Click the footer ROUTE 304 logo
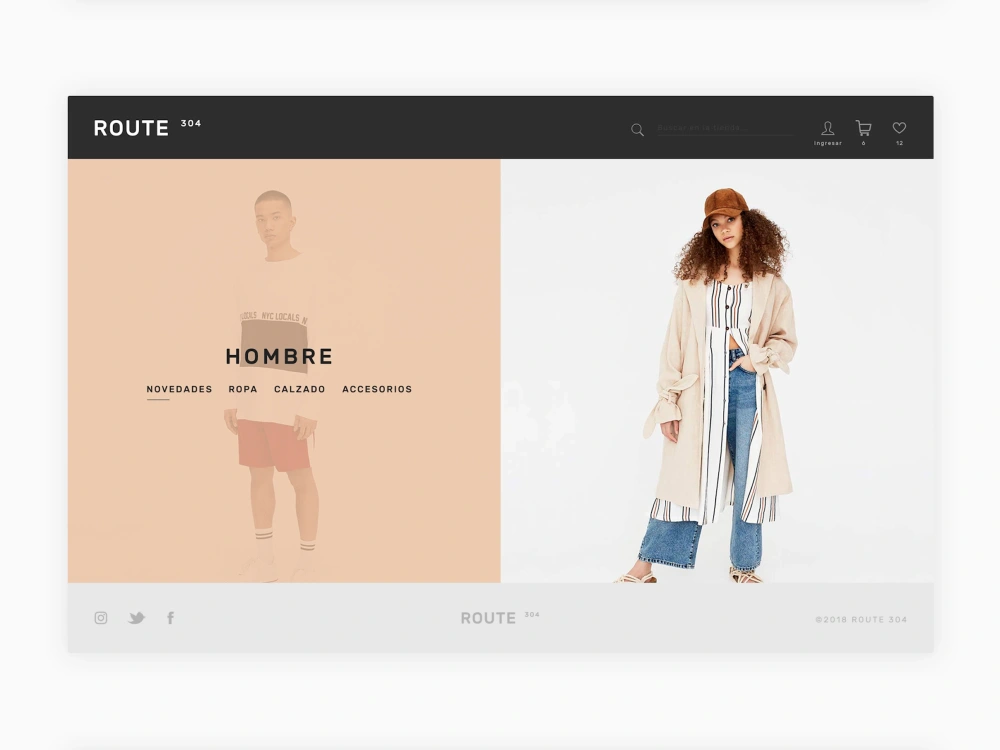 500,617
